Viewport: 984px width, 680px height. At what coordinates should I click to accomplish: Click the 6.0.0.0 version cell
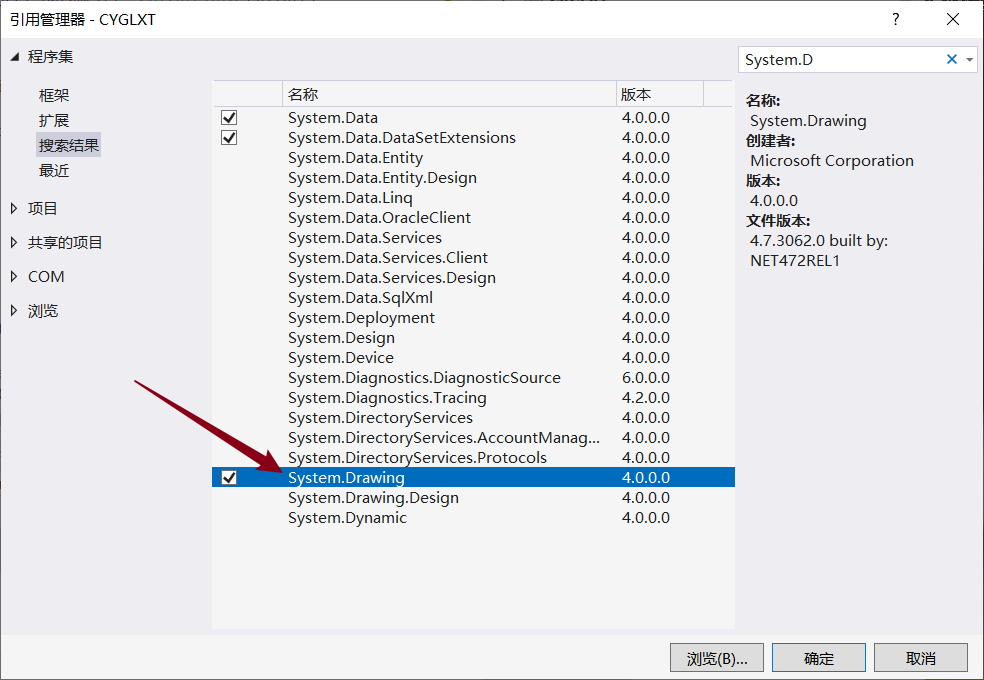click(646, 378)
